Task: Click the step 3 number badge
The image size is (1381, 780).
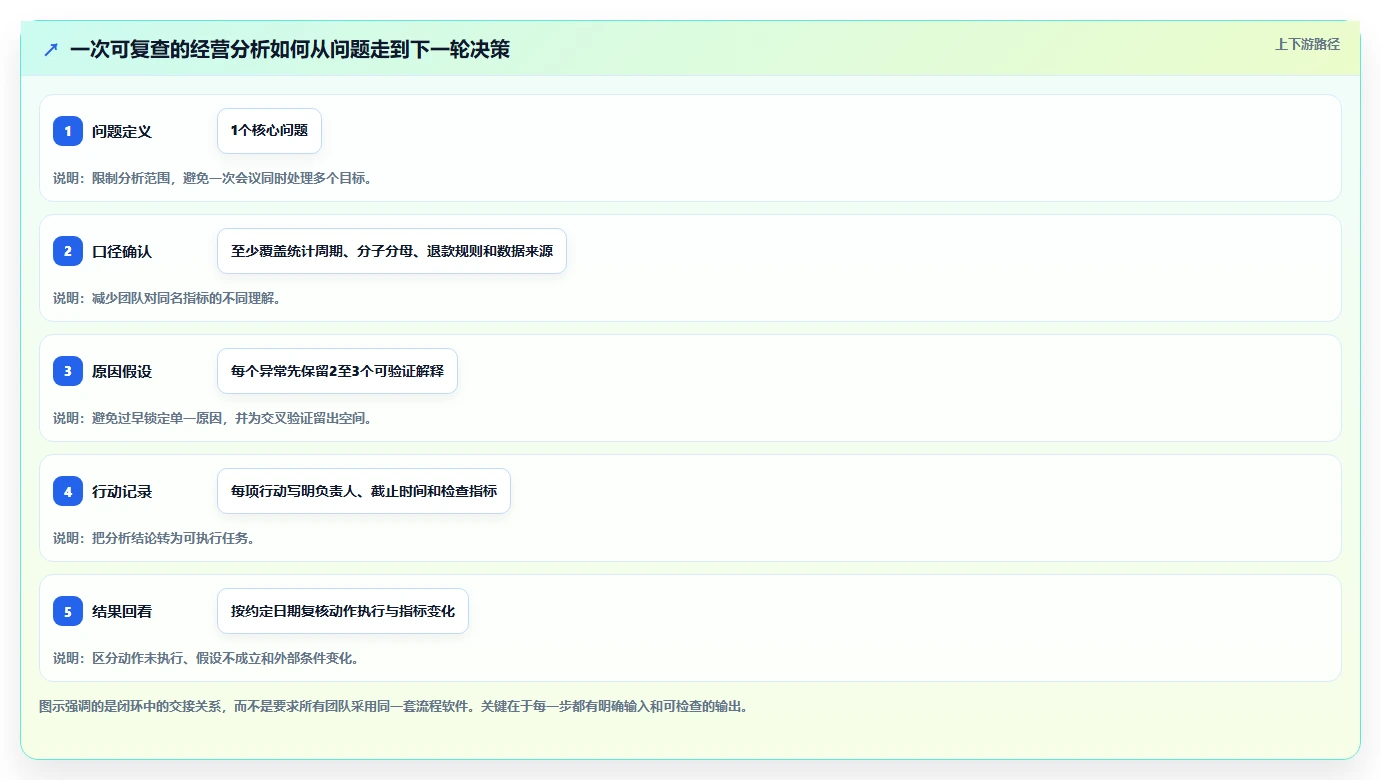Action: pyautogui.click(x=68, y=371)
